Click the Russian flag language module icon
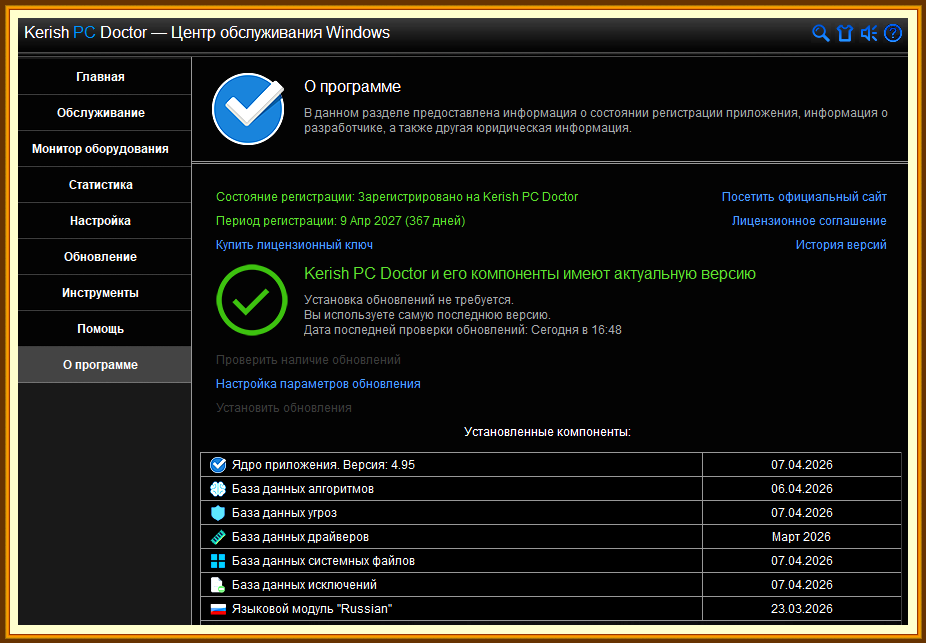The height and width of the screenshot is (643, 926). [218, 609]
